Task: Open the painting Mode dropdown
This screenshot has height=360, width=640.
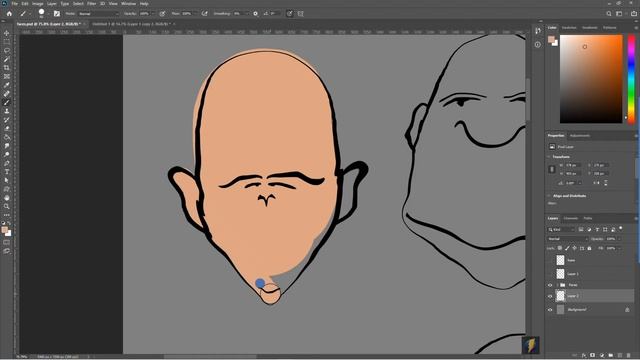Action: click(x=98, y=13)
